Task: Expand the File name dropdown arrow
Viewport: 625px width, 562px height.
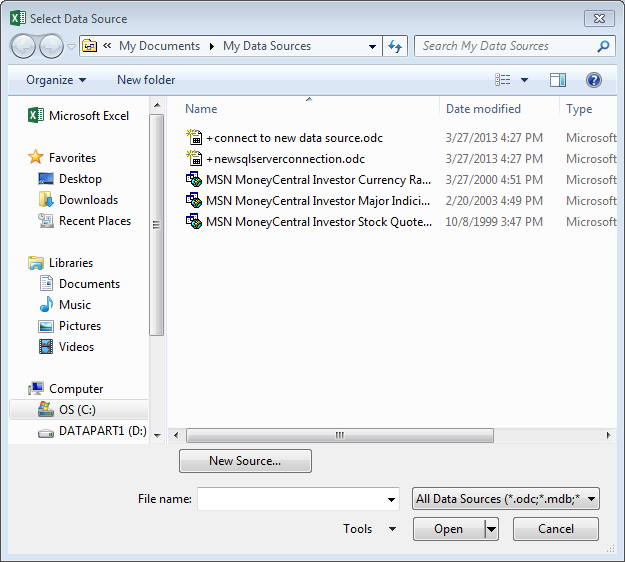Action: tap(391, 499)
